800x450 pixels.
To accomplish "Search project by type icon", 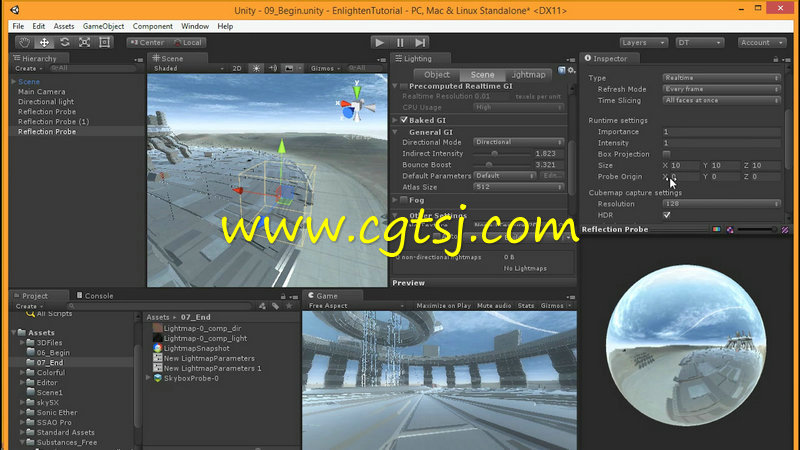I will click(x=262, y=306).
